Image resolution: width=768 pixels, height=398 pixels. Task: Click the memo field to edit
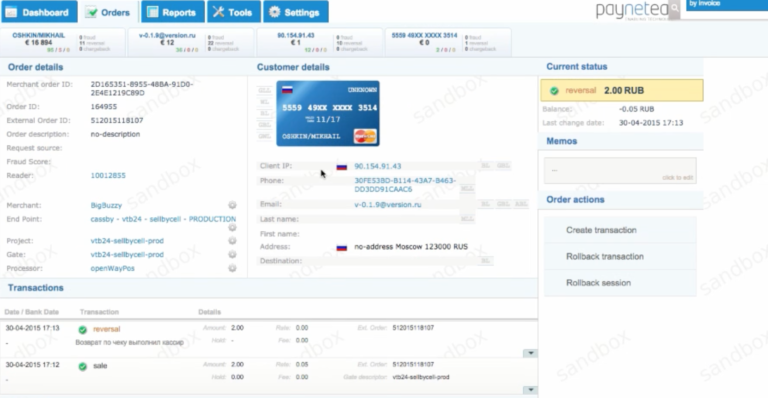tap(620, 171)
